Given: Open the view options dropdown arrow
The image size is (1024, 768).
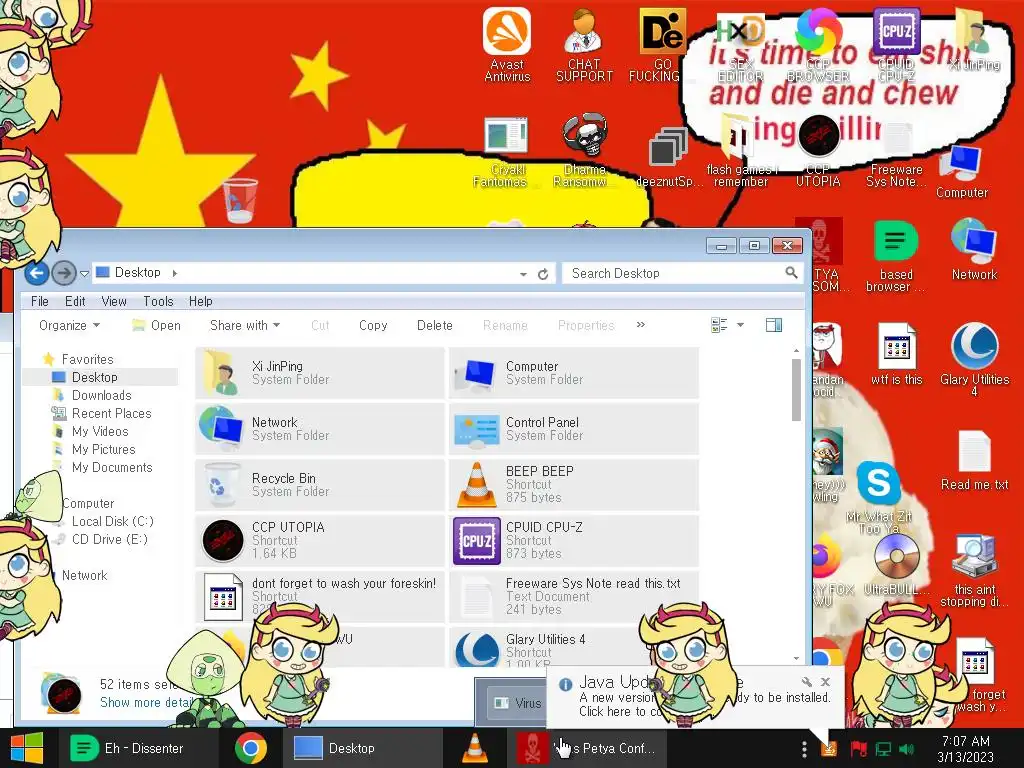Looking at the screenshot, I should 740,325.
